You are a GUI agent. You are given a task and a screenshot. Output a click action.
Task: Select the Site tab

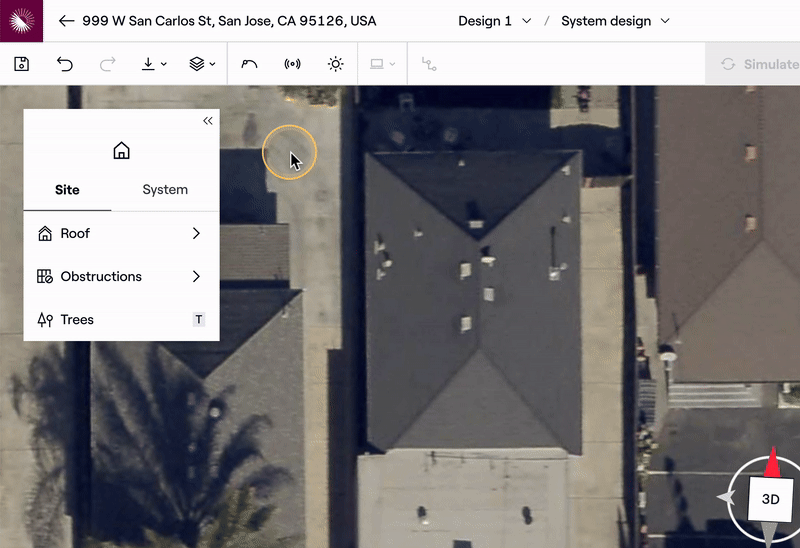67,190
